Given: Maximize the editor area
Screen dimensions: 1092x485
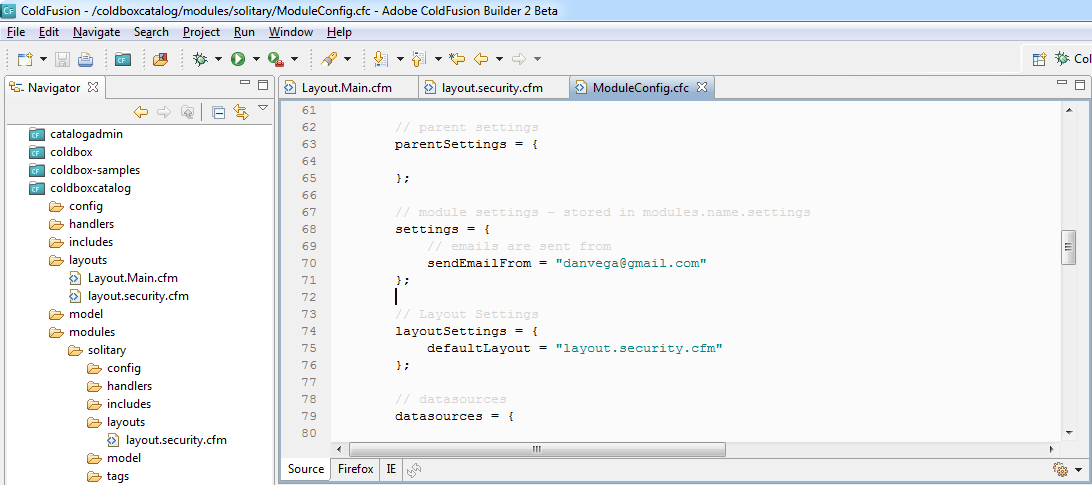Looking at the screenshot, I should pos(1079,85).
